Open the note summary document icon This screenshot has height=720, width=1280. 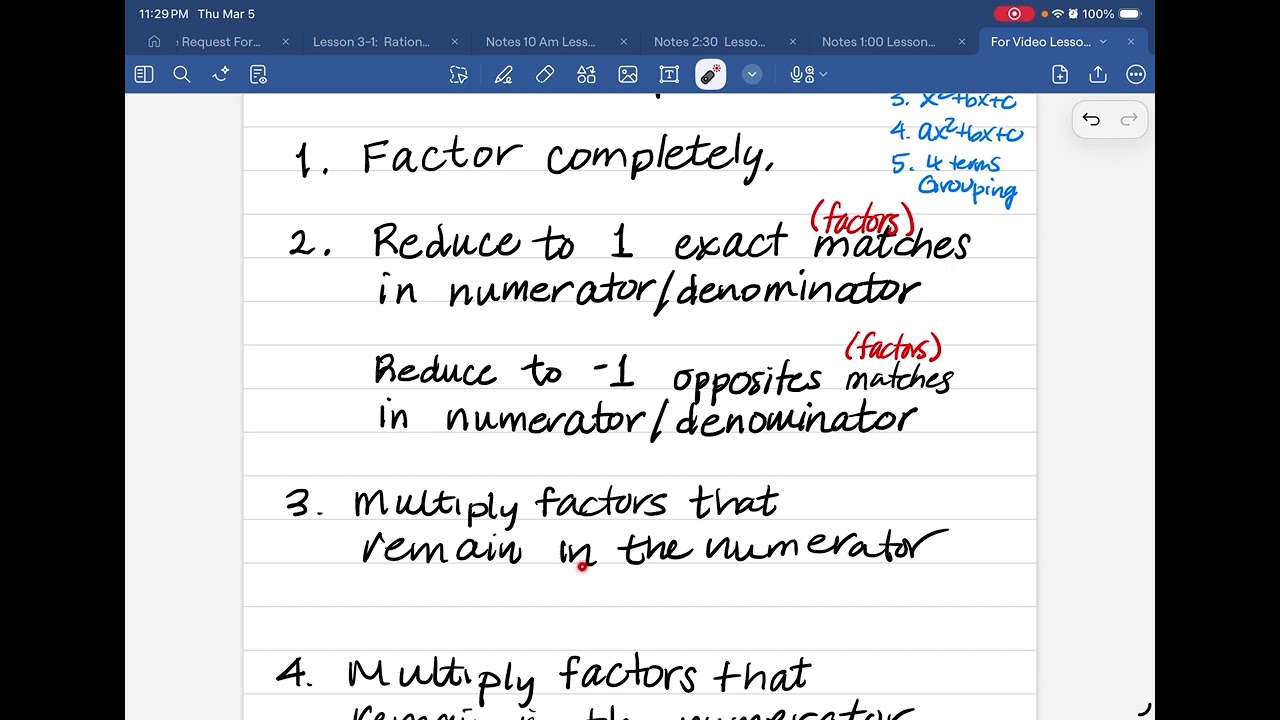coord(258,74)
